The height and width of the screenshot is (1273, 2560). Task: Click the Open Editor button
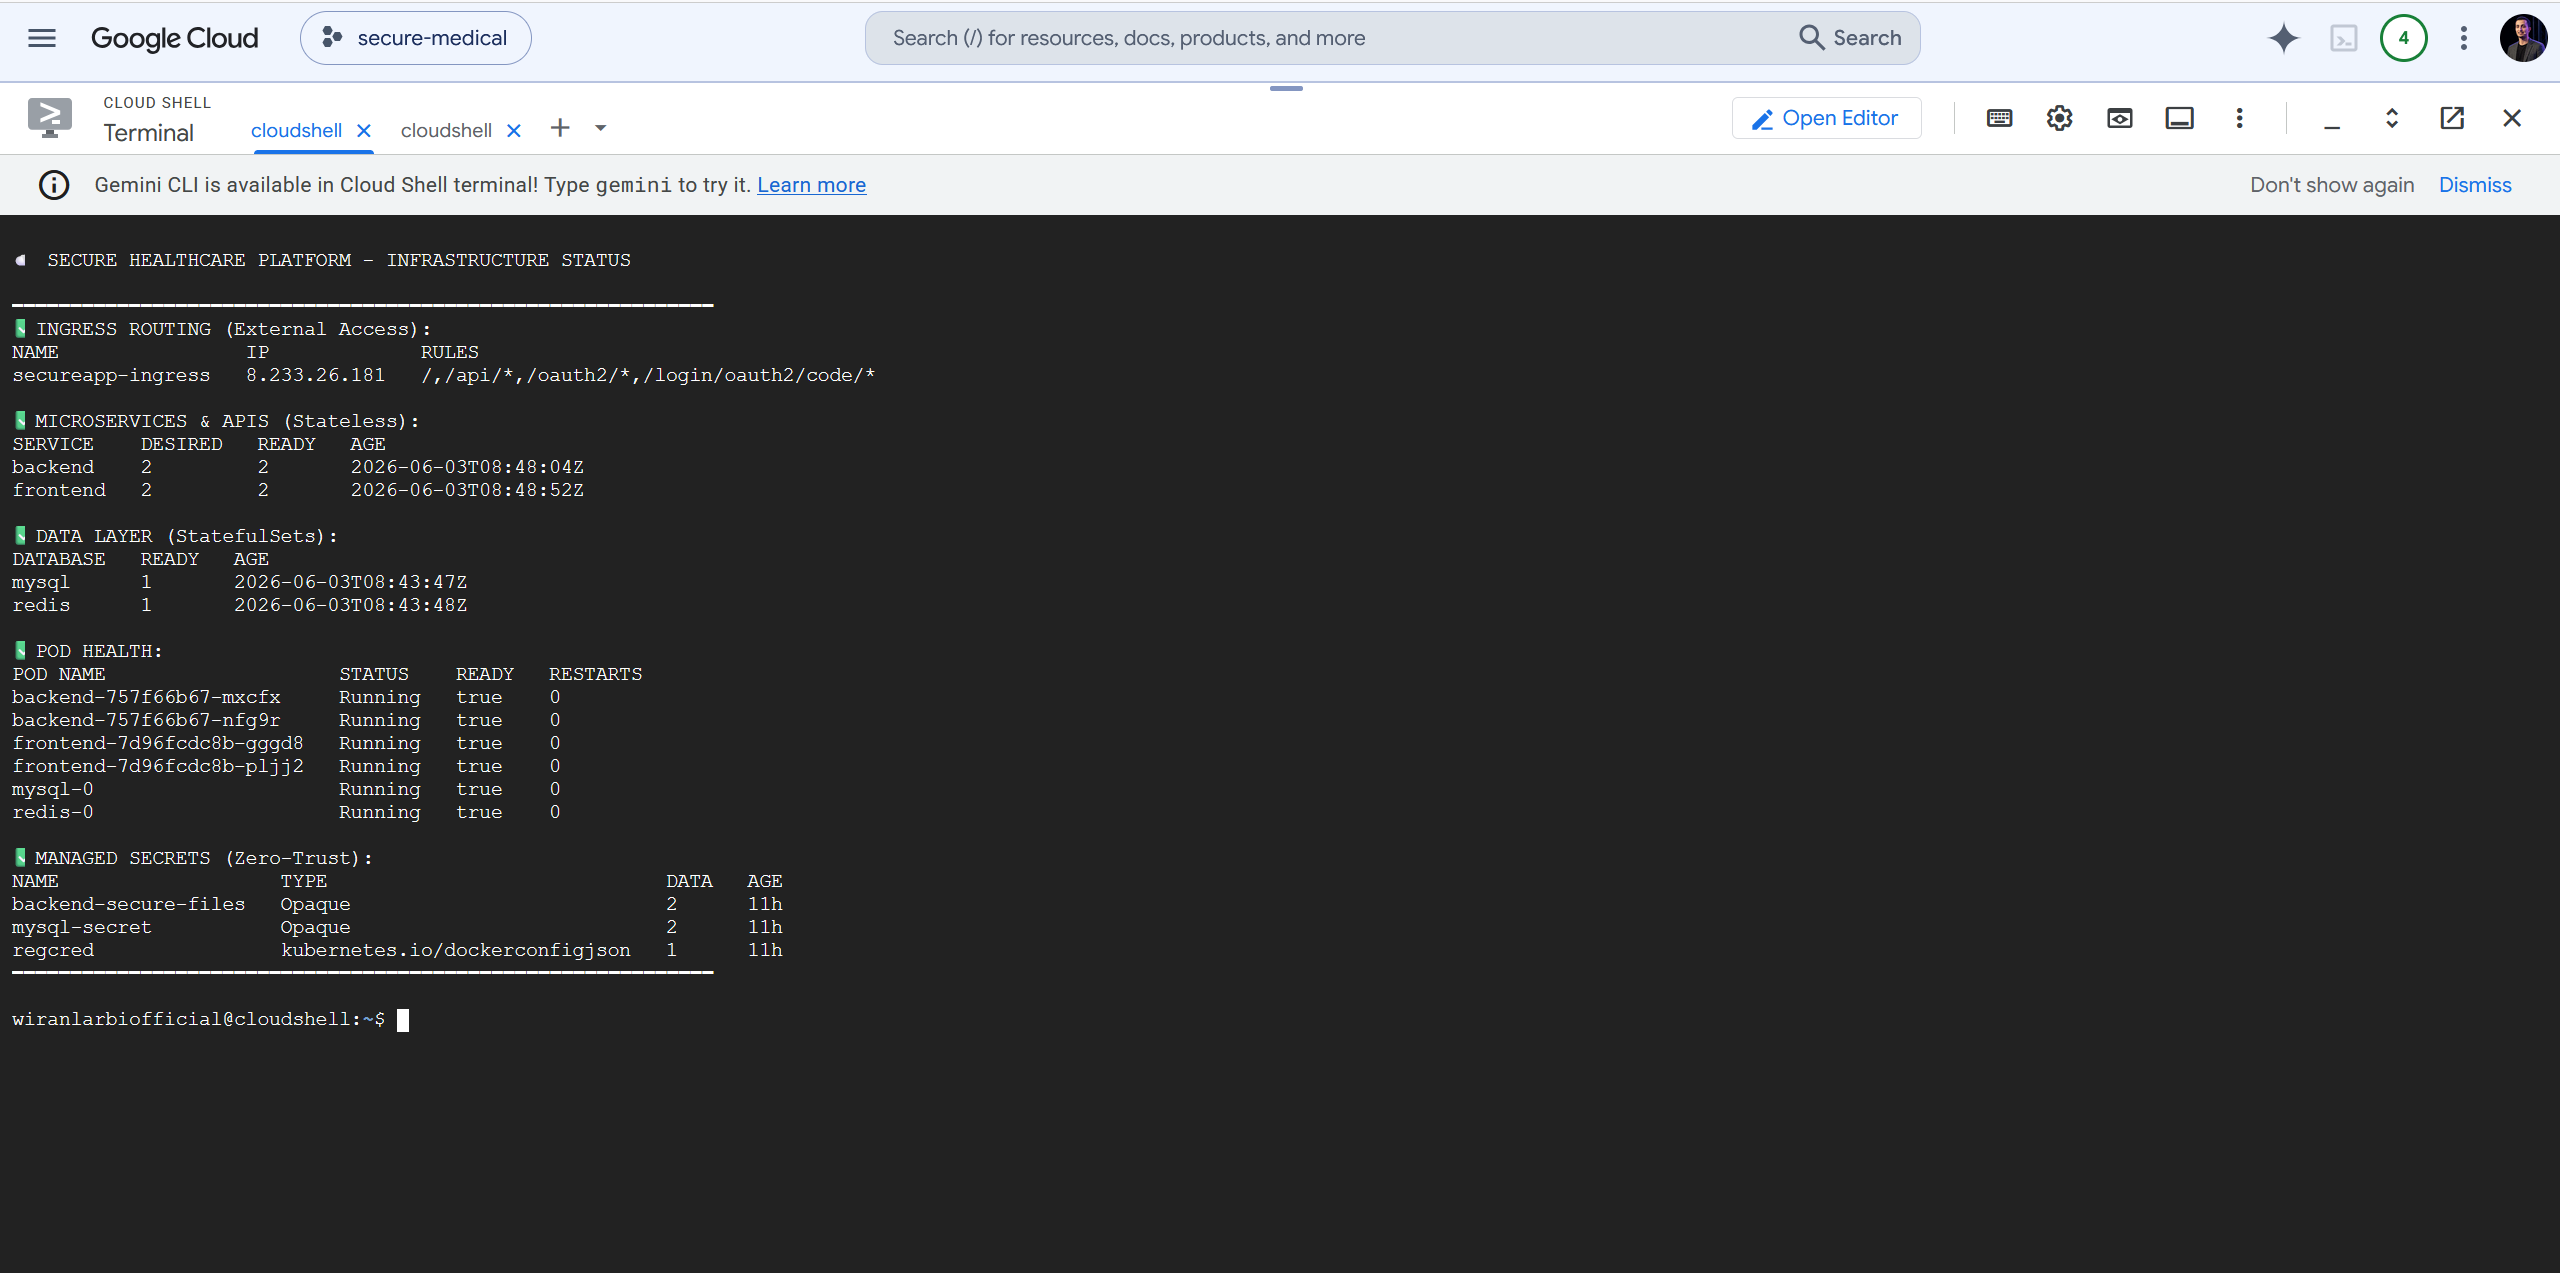click(1826, 118)
